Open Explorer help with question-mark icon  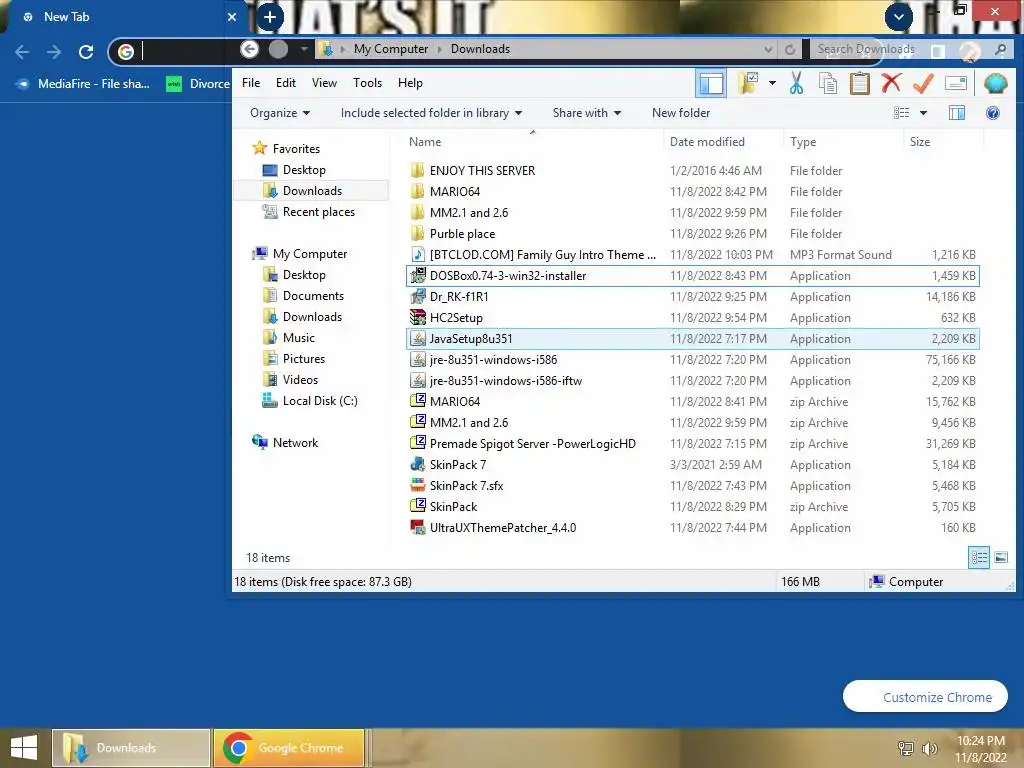coord(993,113)
